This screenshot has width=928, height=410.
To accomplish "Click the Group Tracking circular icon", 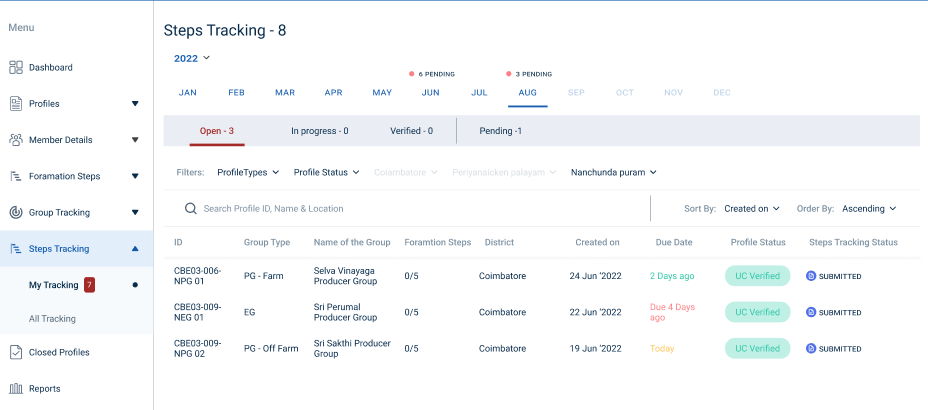I will click(x=16, y=213).
